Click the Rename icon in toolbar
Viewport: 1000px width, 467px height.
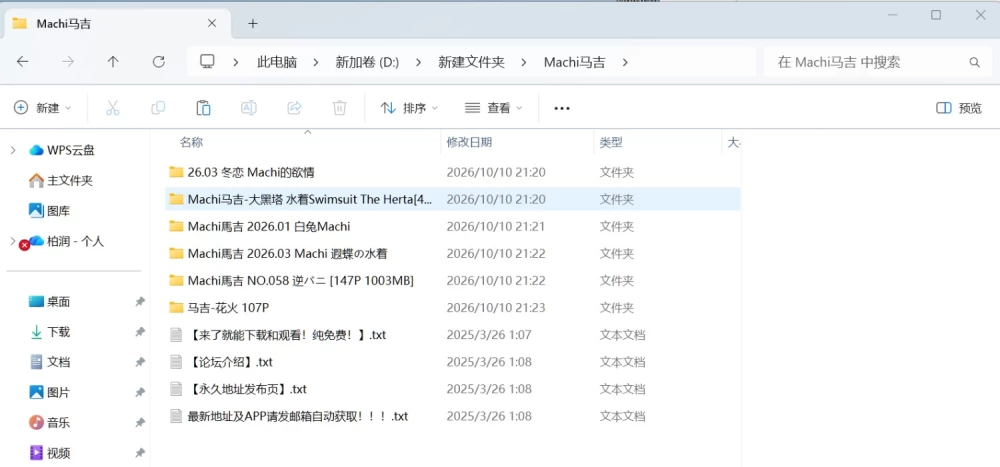click(249, 108)
